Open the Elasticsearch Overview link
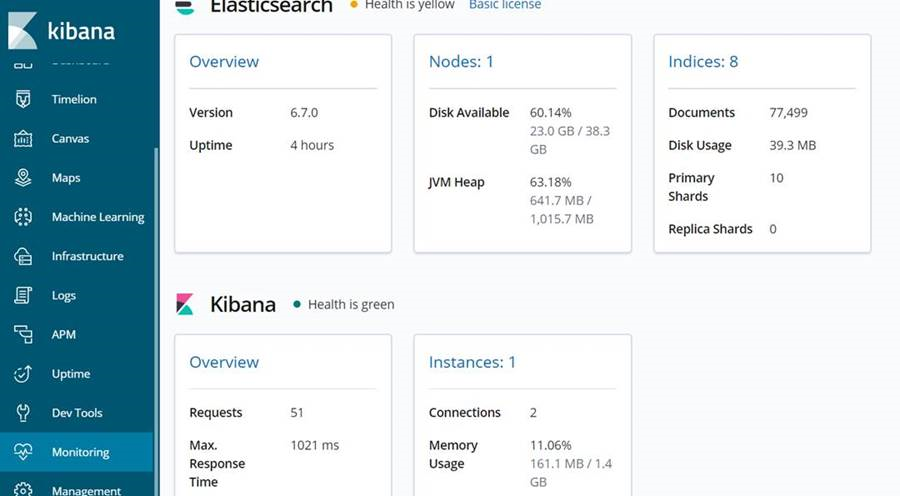 pyautogui.click(x=224, y=61)
